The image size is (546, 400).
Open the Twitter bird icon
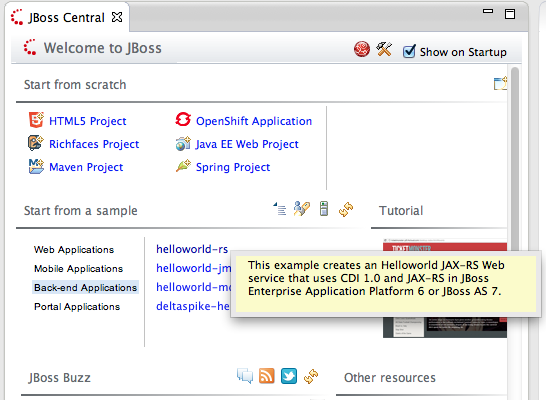(289, 376)
